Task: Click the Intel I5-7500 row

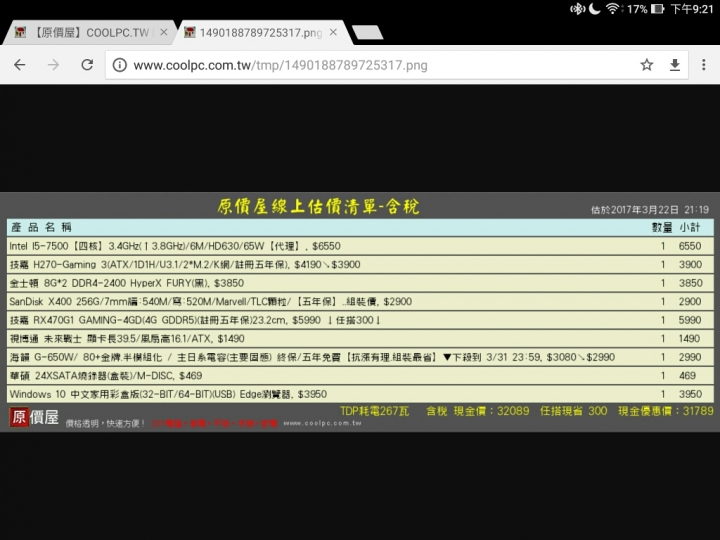Action: pos(360,246)
